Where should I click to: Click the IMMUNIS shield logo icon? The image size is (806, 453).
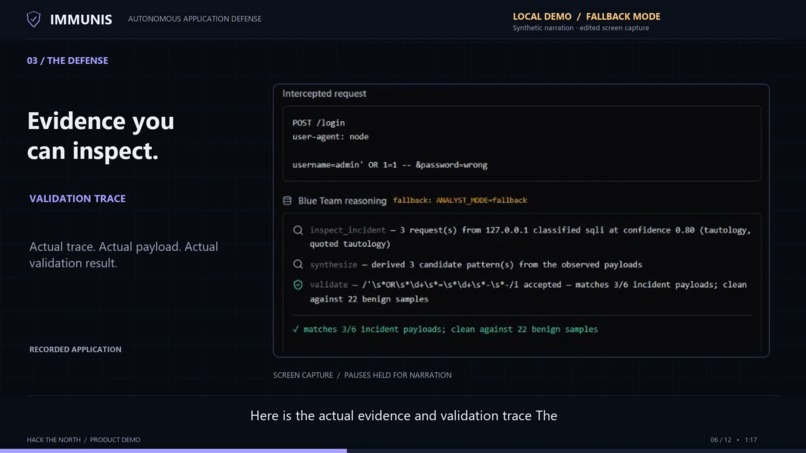coord(33,19)
